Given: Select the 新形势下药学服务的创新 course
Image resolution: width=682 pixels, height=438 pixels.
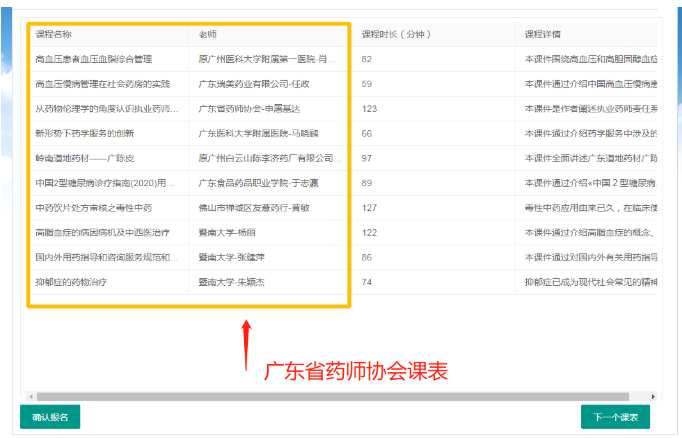Looking at the screenshot, I should click(84, 133).
